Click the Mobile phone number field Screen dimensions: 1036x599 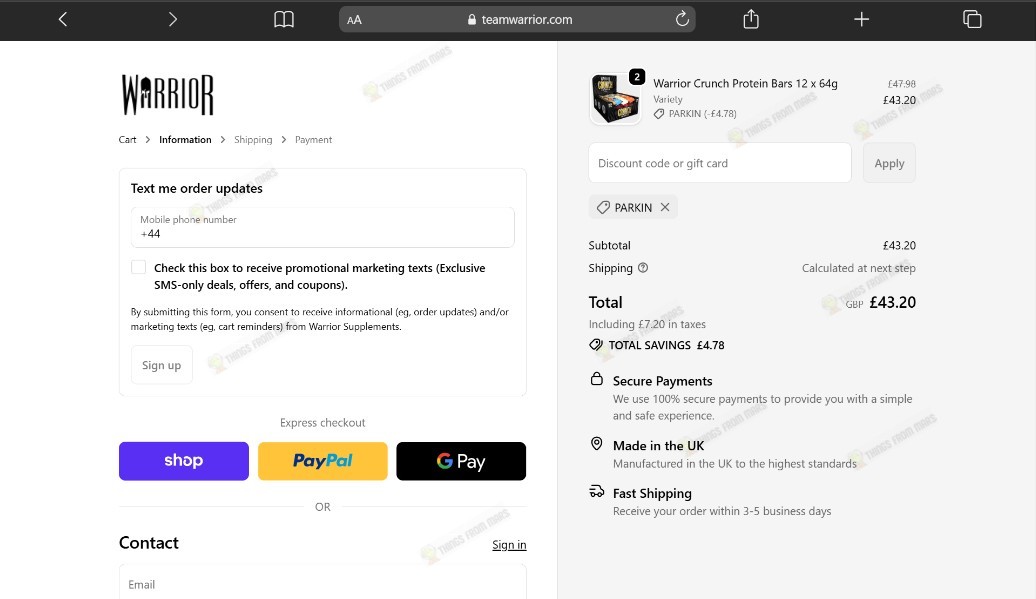[x=322, y=227]
